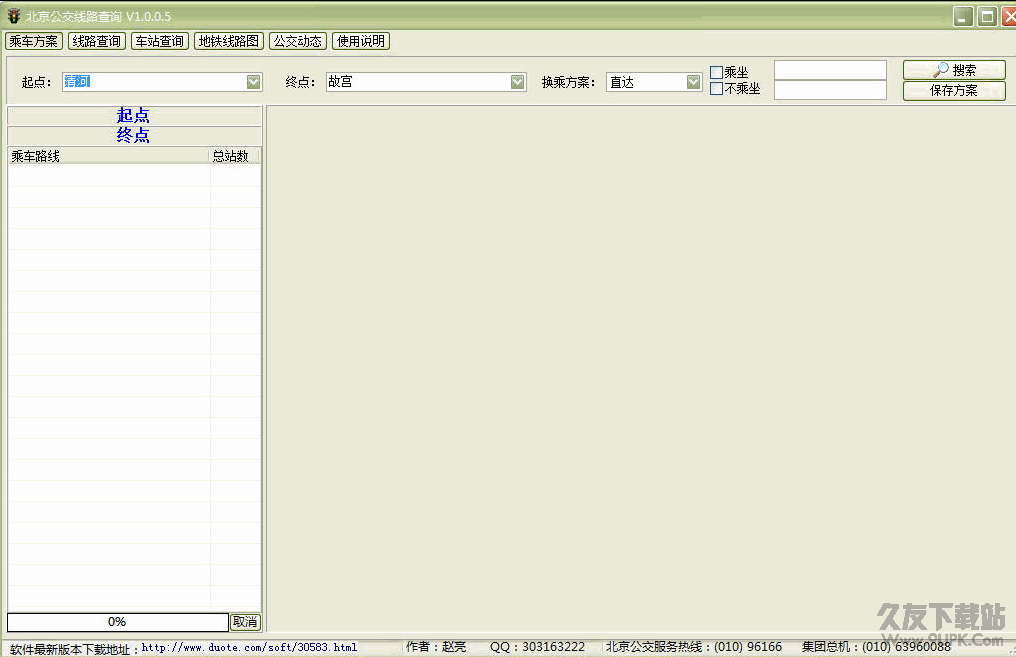The height and width of the screenshot is (657, 1016).
Task: Click 北京公交服务热线 (010) 96166 text
Action: [x=693, y=647]
